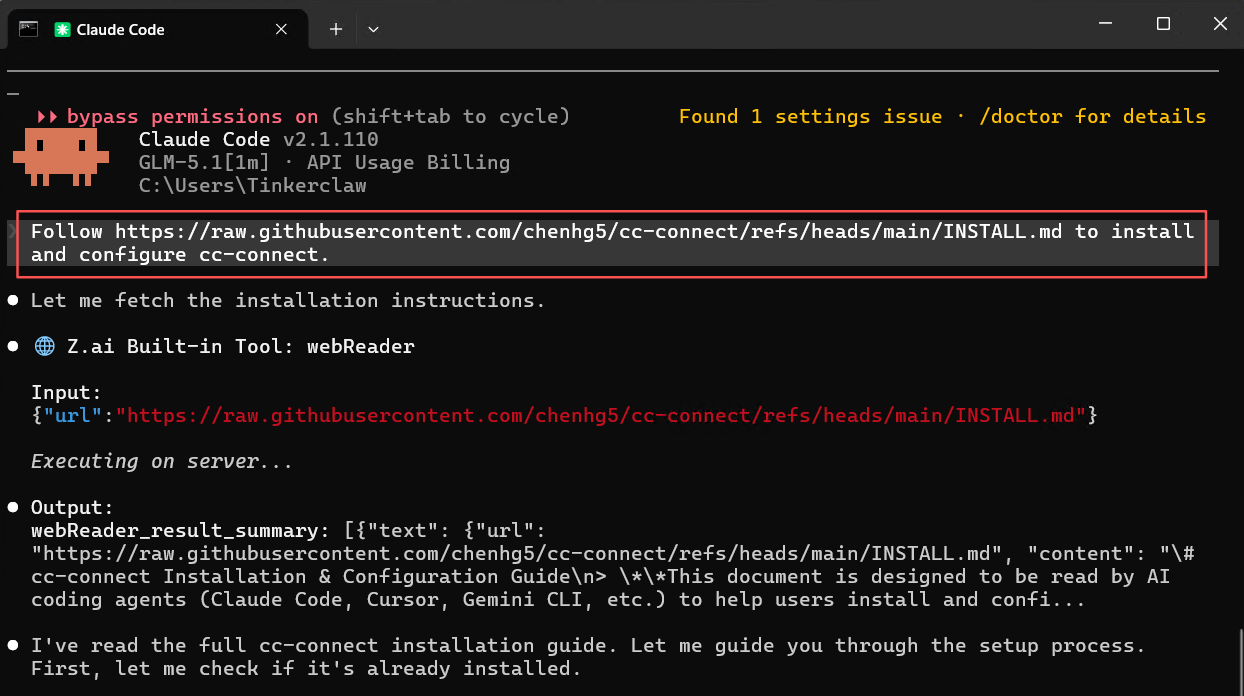This screenshot has height=696, width=1244.
Task: Click 'and configure cc-connect.' prompt line
Action: point(180,254)
